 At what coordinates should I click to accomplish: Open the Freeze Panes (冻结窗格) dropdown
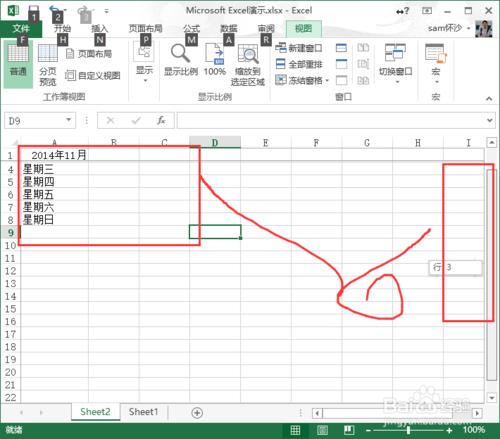click(302, 80)
